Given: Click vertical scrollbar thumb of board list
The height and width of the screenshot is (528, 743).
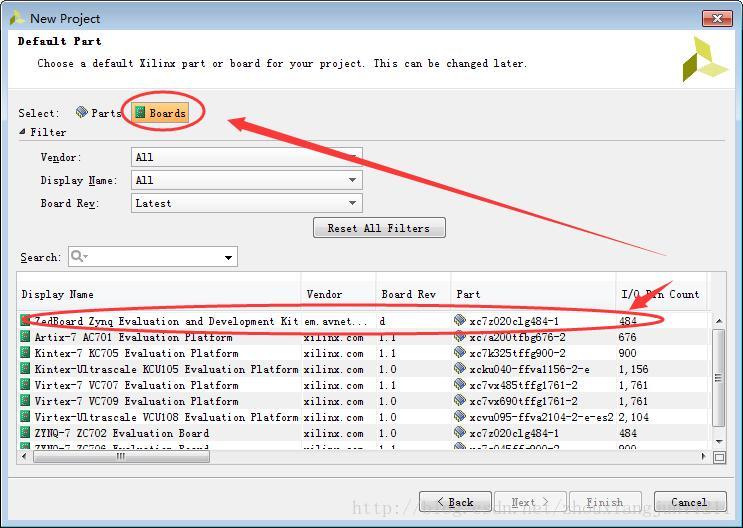Looking at the screenshot, I should (x=719, y=377).
